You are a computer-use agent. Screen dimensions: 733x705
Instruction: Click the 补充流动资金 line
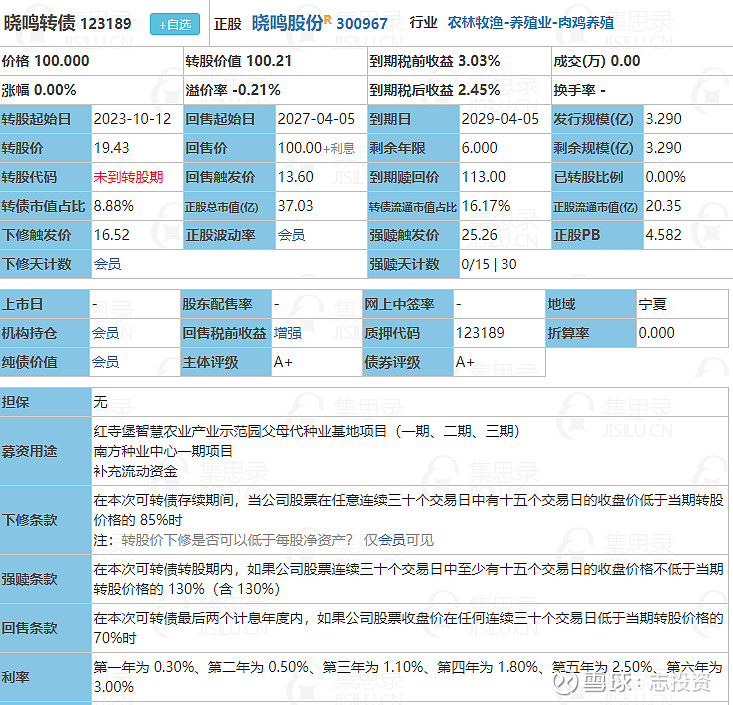pyautogui.click(x=136, y=471)
